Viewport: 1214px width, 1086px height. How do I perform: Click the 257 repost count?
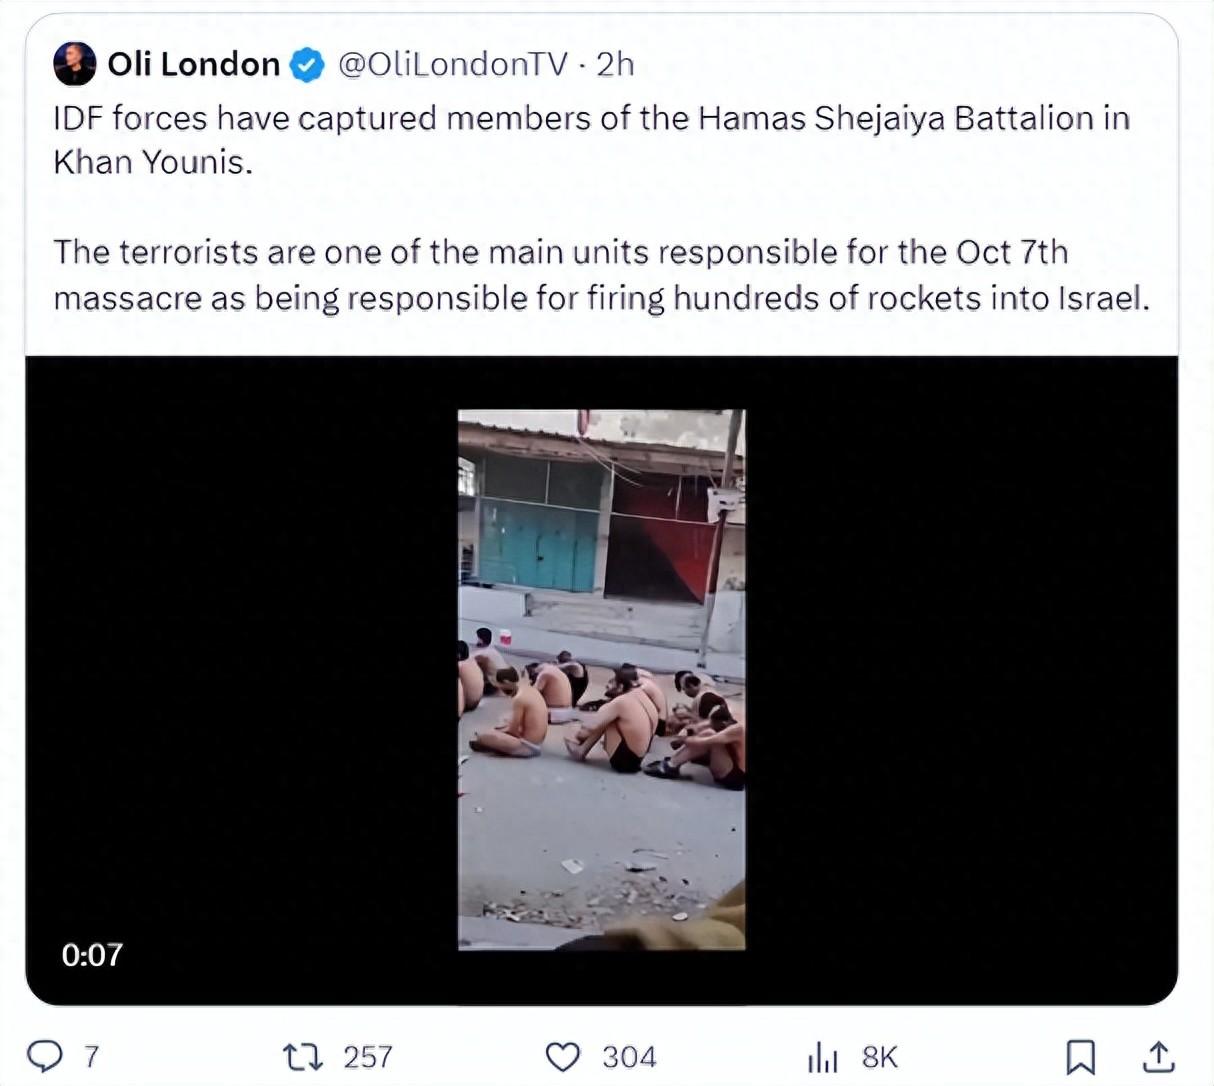[x=367, y=1057]
